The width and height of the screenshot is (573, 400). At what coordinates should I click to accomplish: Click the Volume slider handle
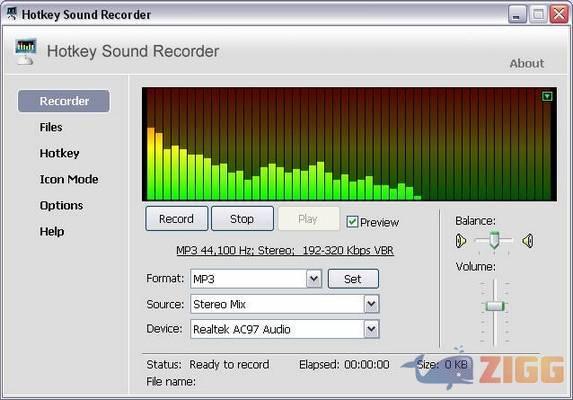[x=495, y=306]
